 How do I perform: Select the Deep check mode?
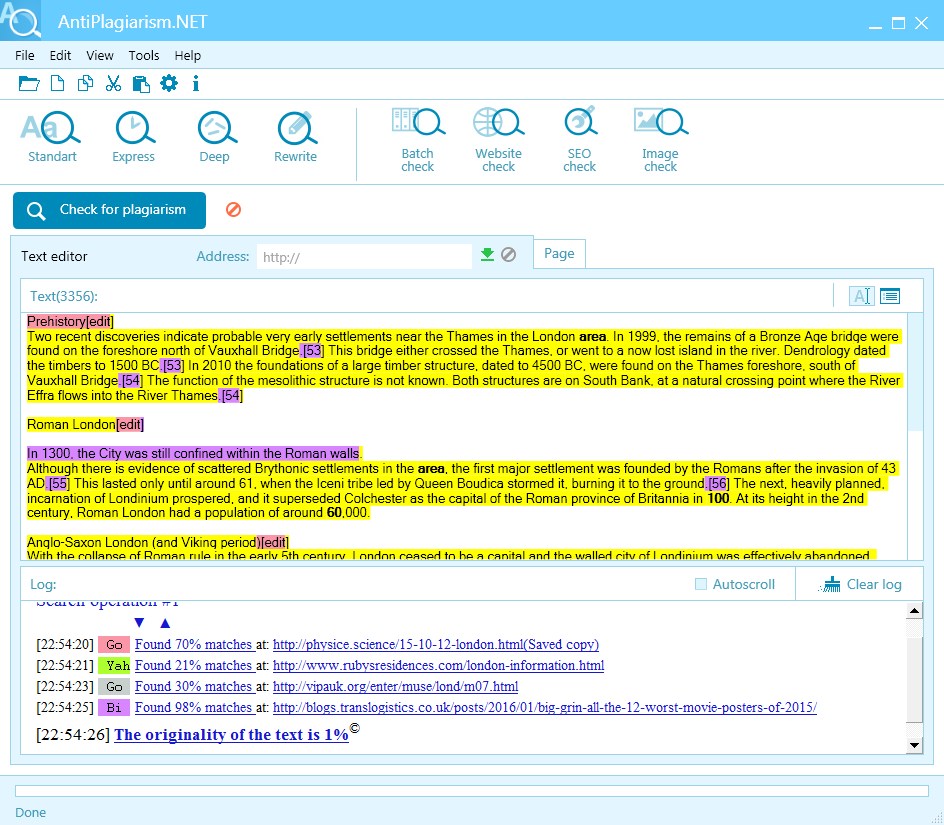[x=215, y=138]
